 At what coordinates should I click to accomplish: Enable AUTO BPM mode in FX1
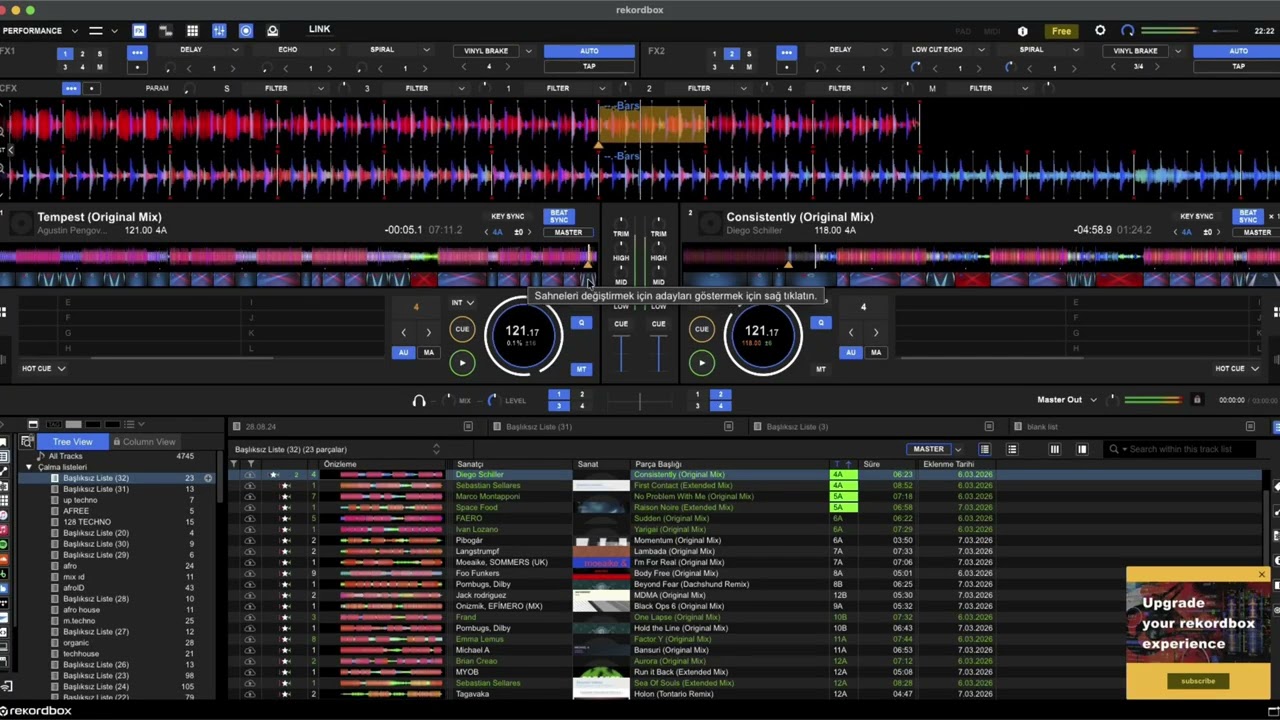coord(589,51)
